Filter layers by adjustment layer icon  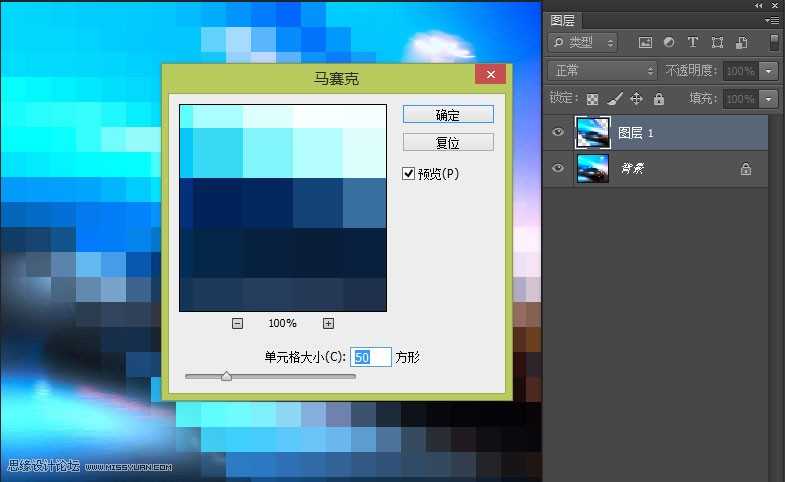(668, 43)
